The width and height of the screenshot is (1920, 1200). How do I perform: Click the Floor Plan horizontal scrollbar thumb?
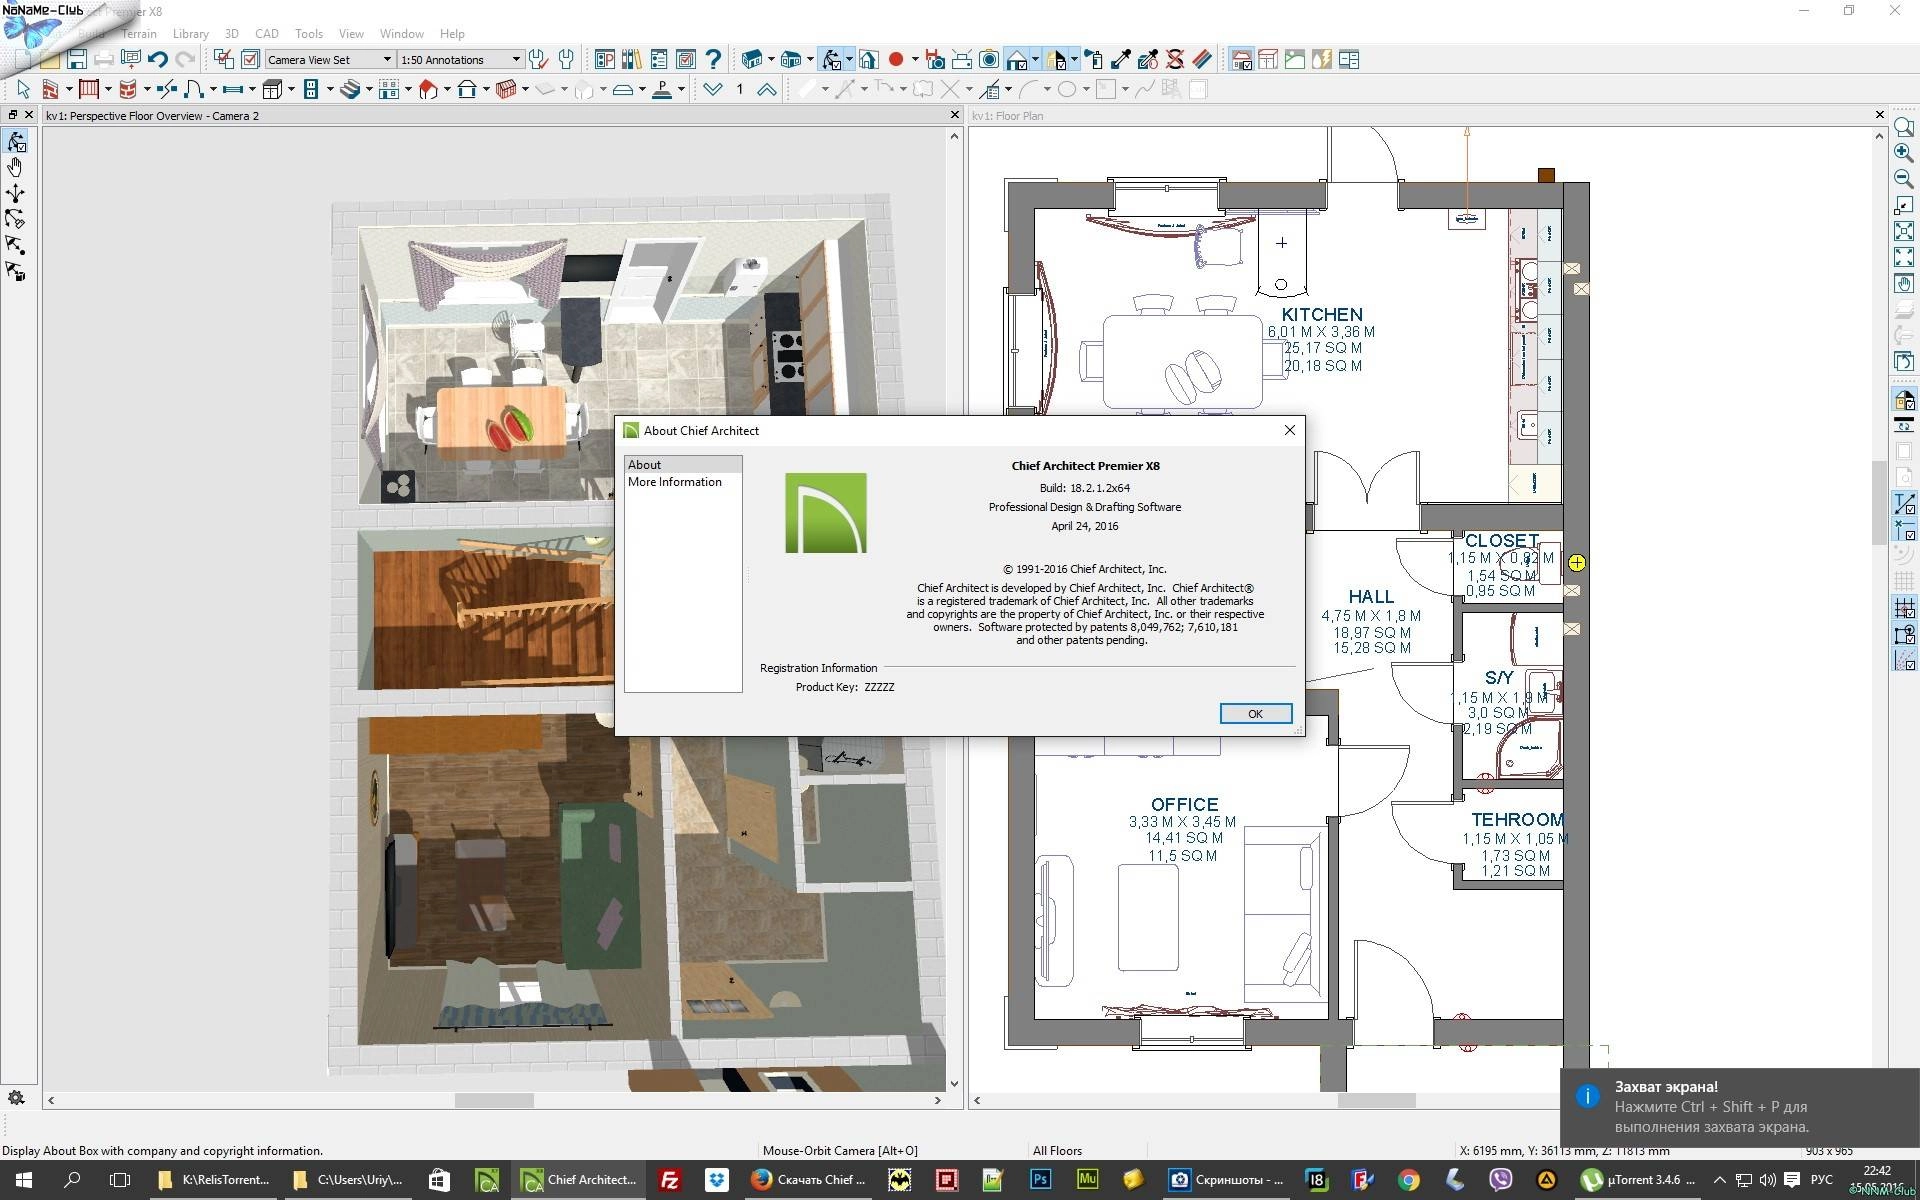point(1376,1100)
